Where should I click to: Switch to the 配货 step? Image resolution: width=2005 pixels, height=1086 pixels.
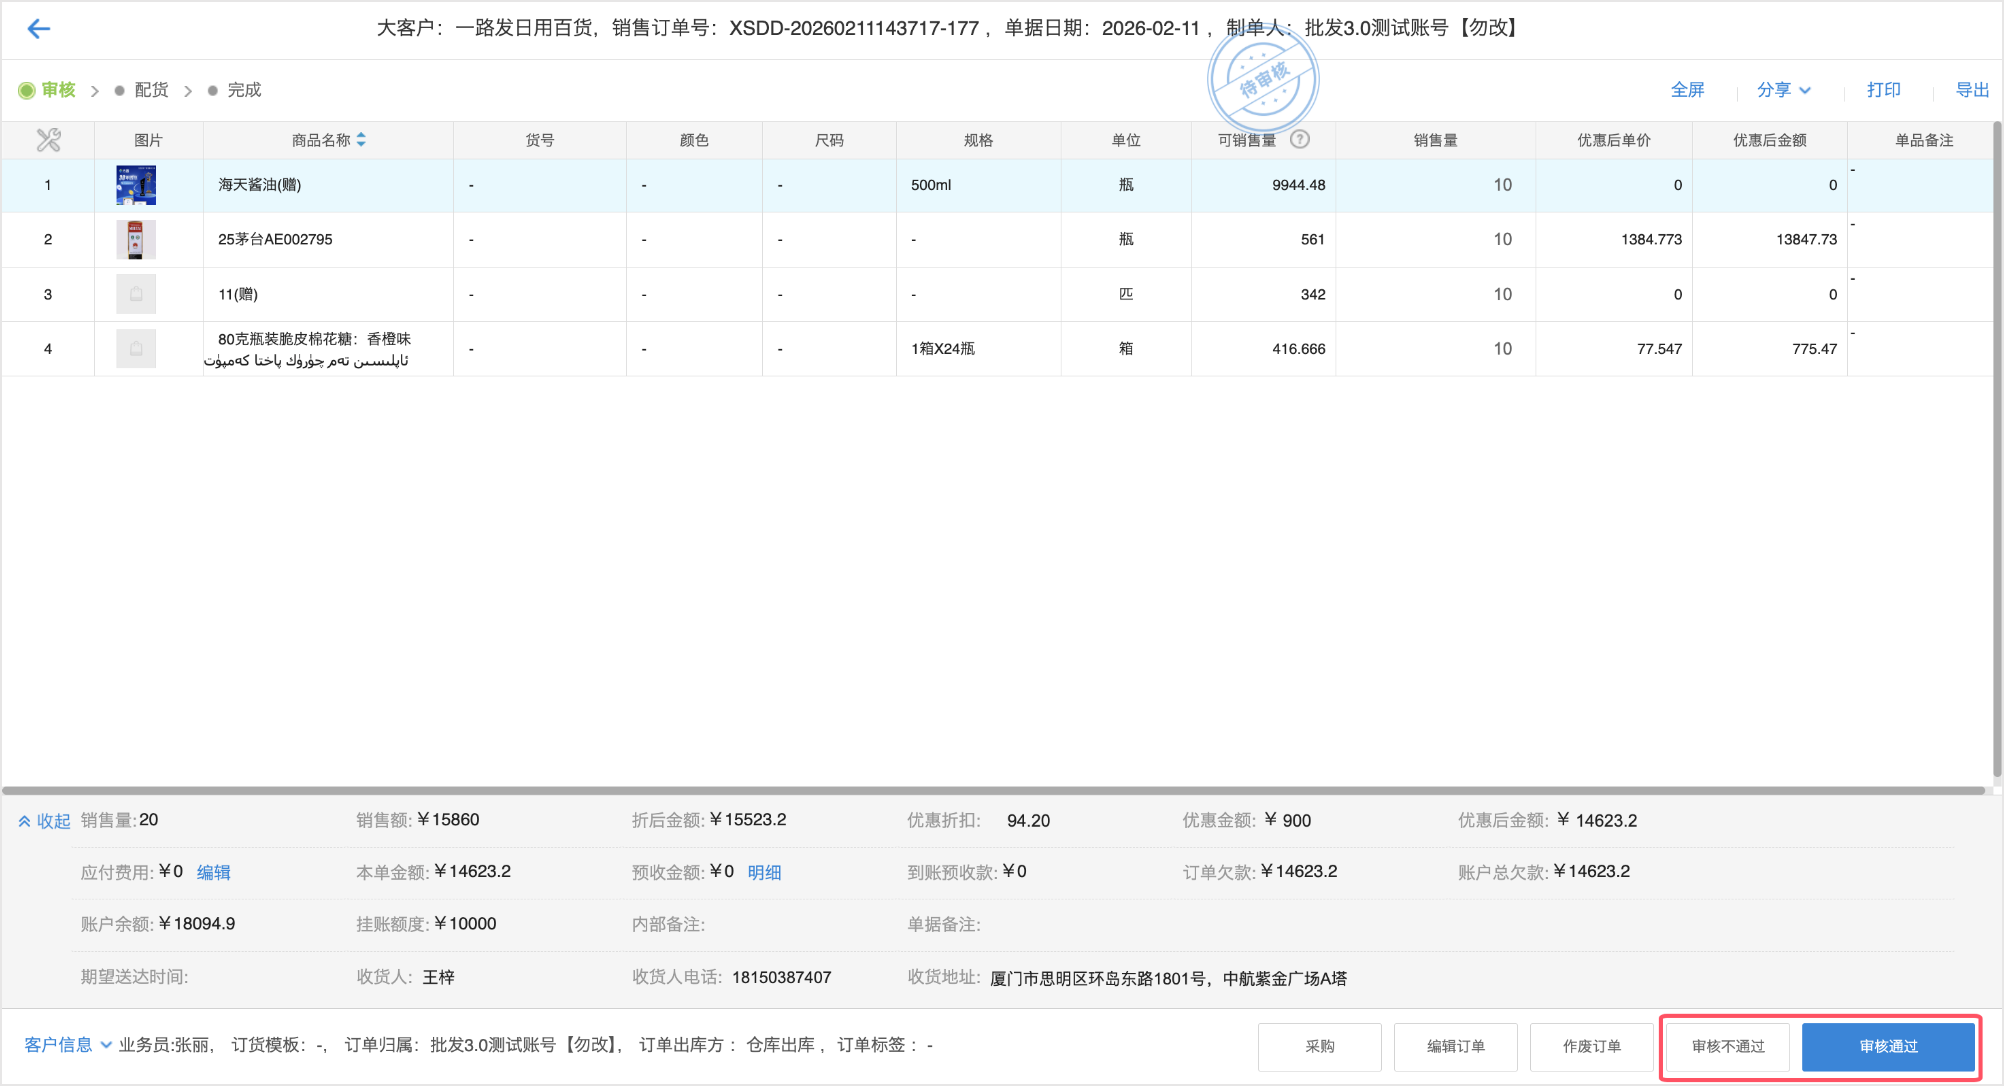click(x=150, y=89)
